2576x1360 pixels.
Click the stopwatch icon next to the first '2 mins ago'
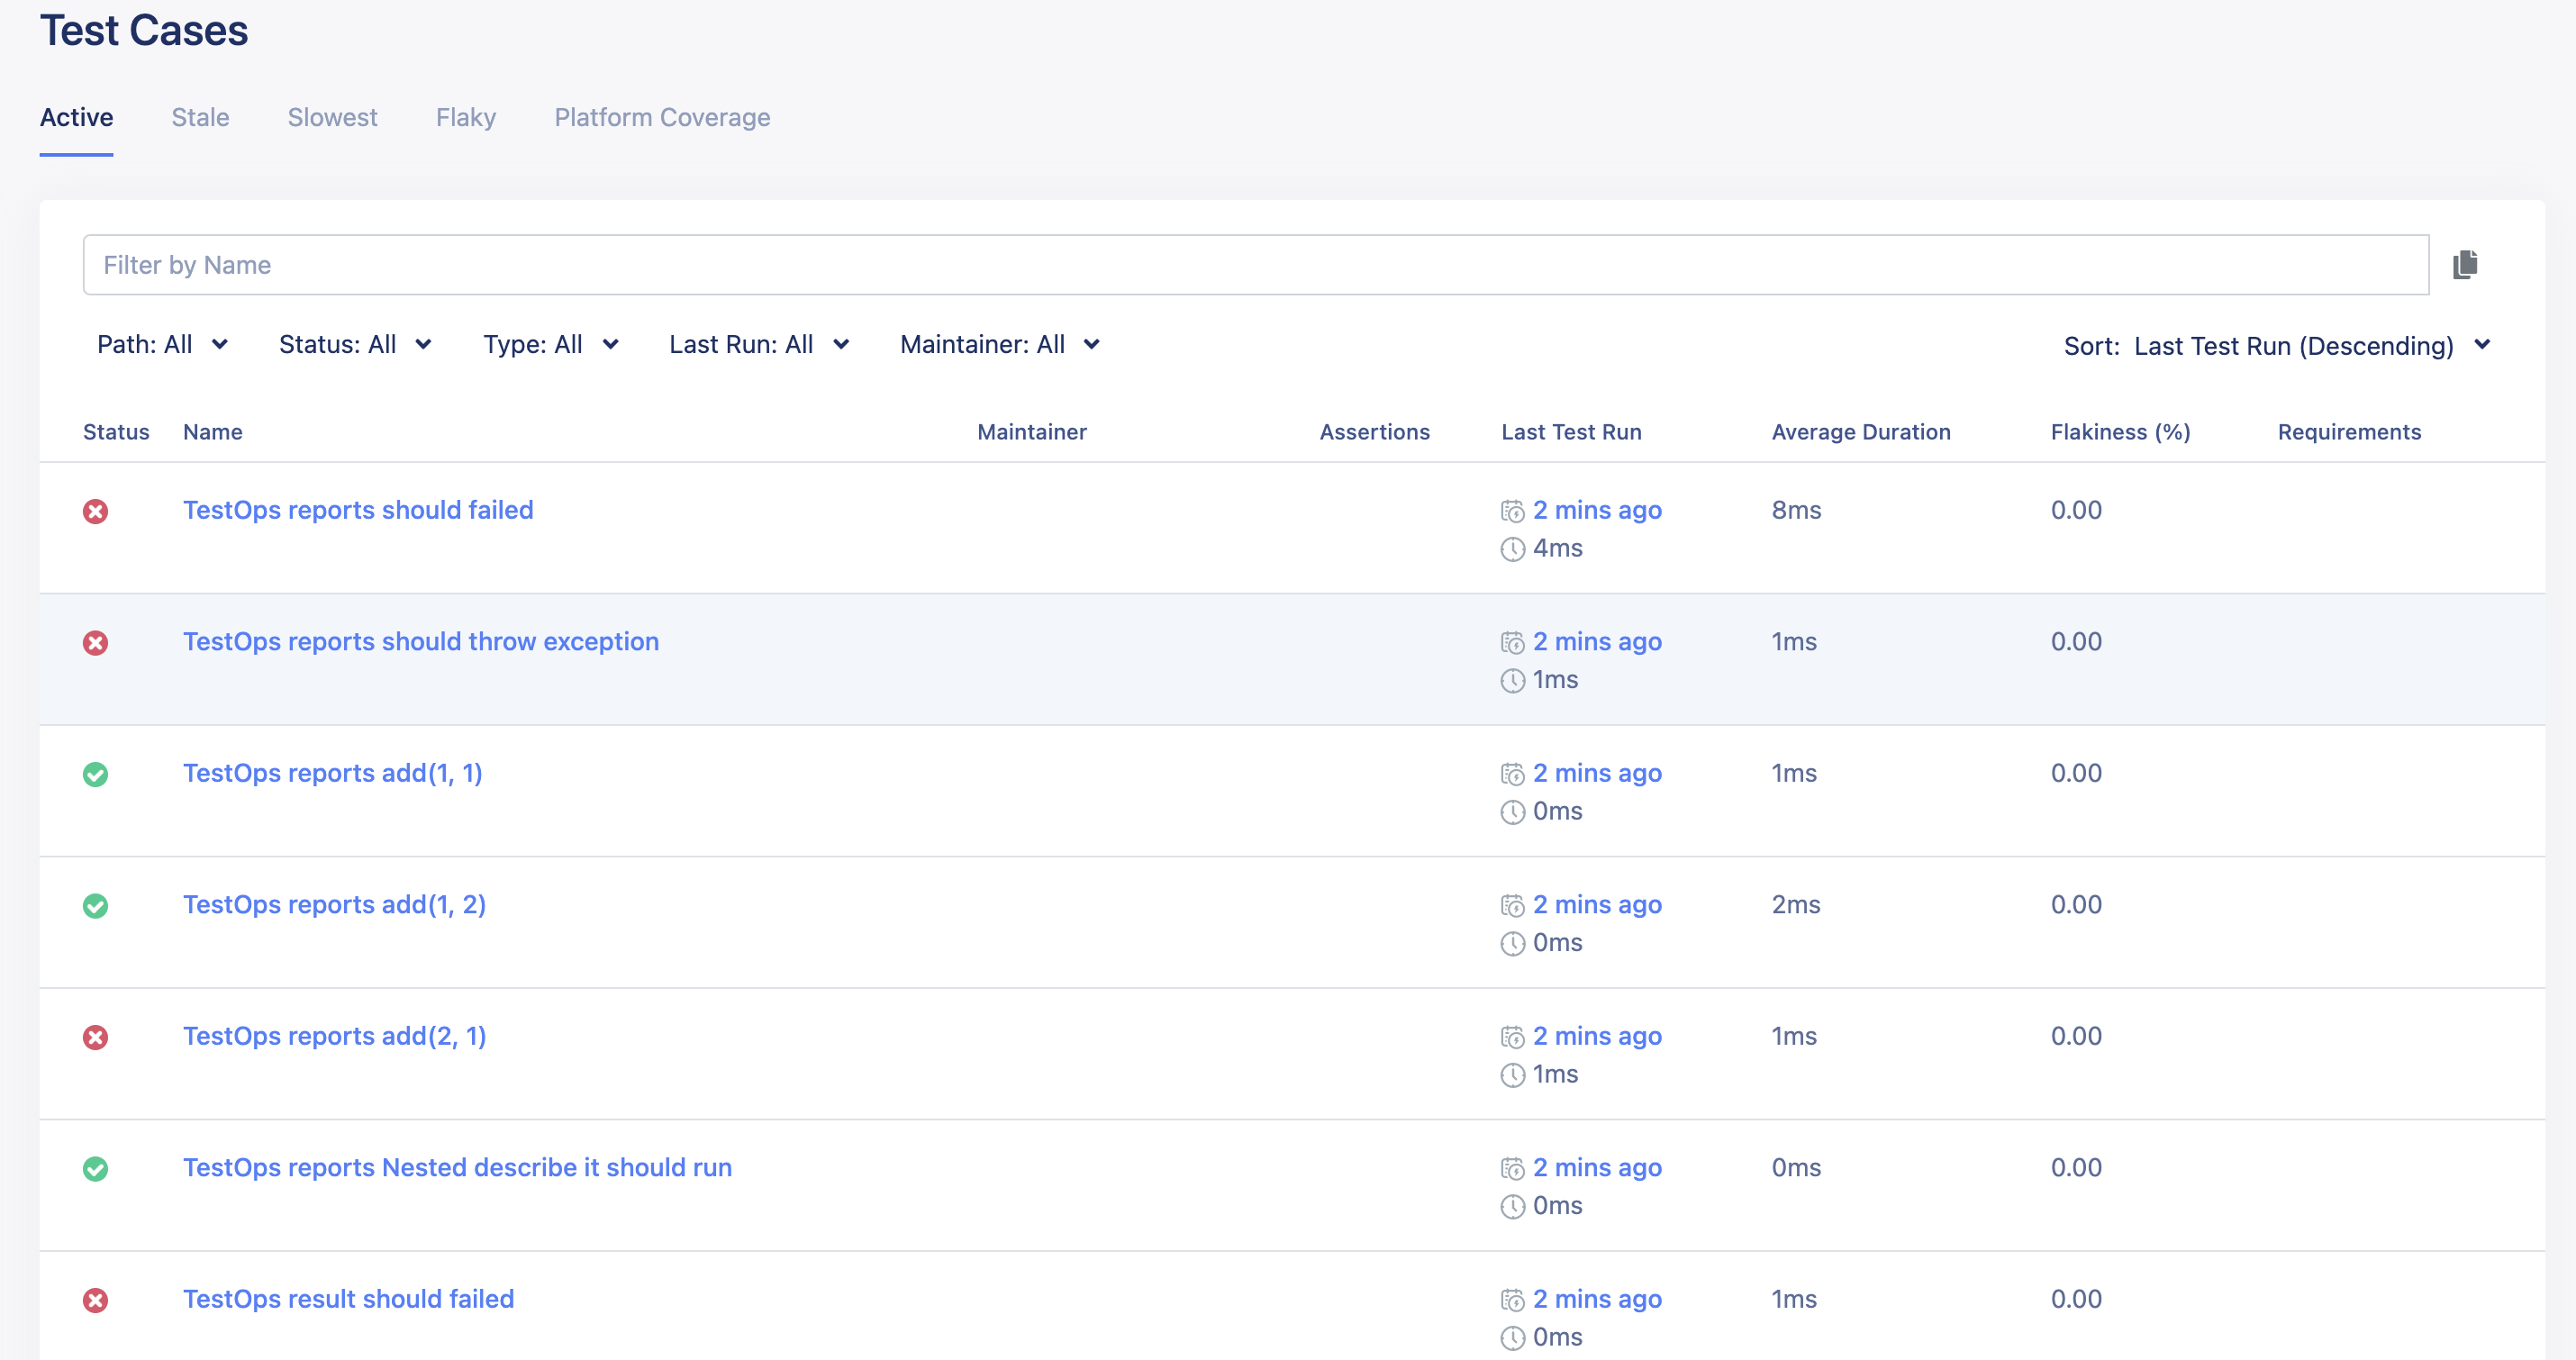click(x=1512, y=510)
